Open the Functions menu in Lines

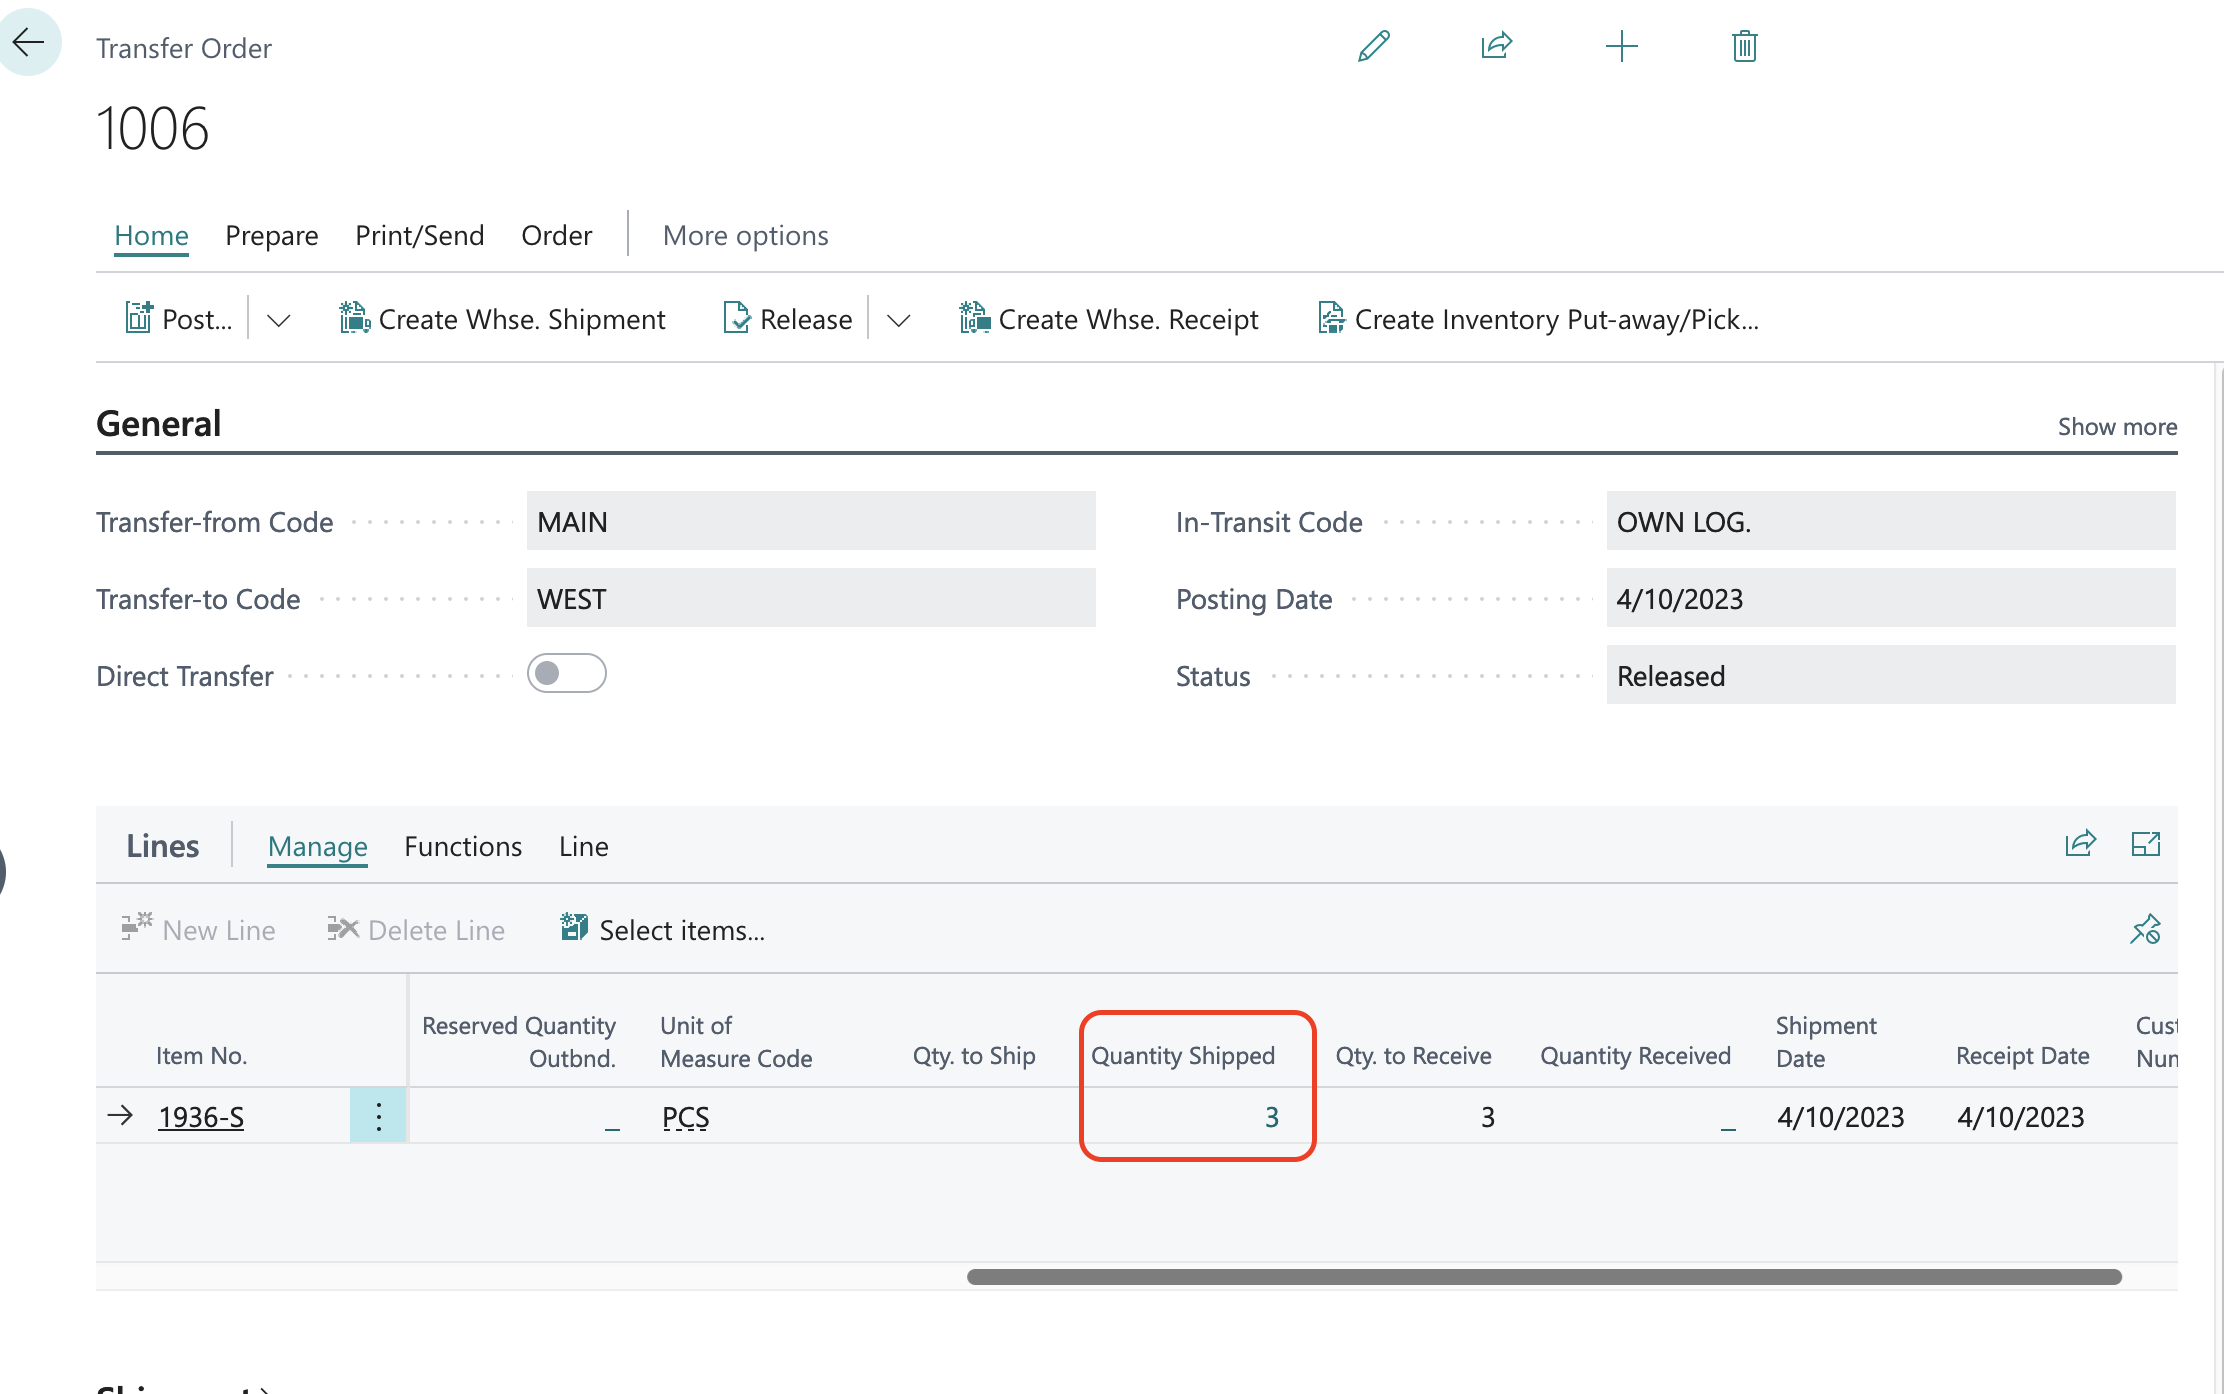tap(463, 847)
